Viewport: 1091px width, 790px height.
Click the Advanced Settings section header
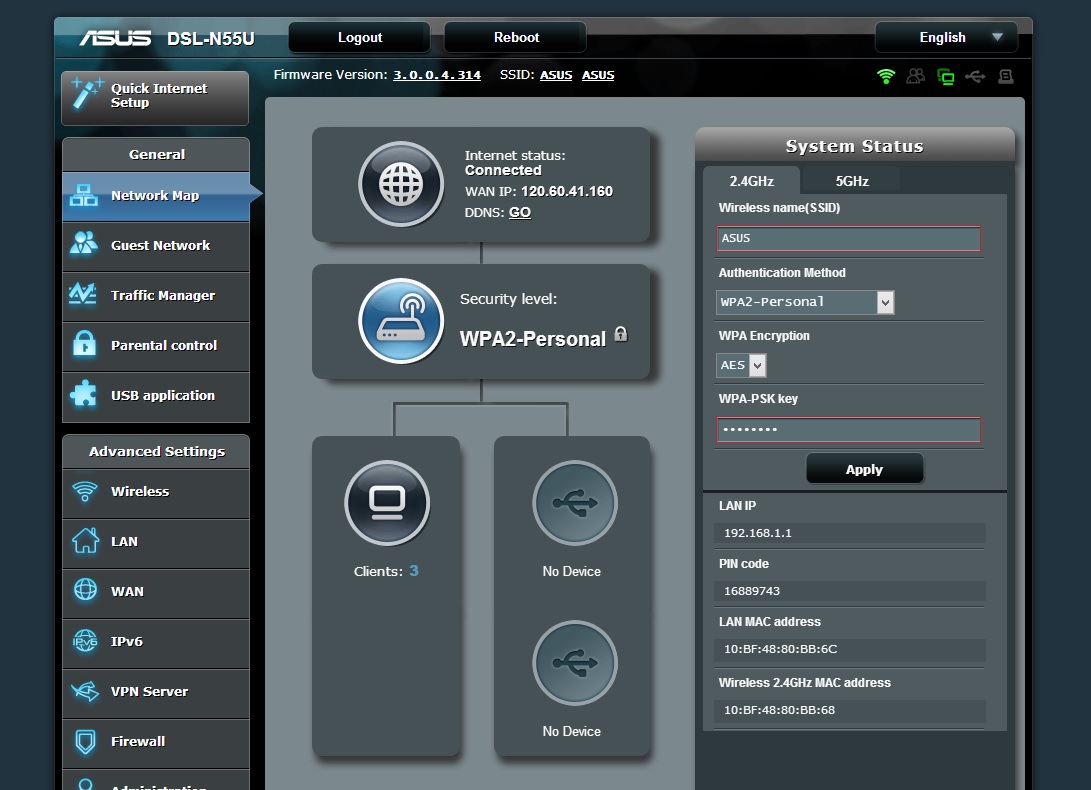[x=156, y=451]
